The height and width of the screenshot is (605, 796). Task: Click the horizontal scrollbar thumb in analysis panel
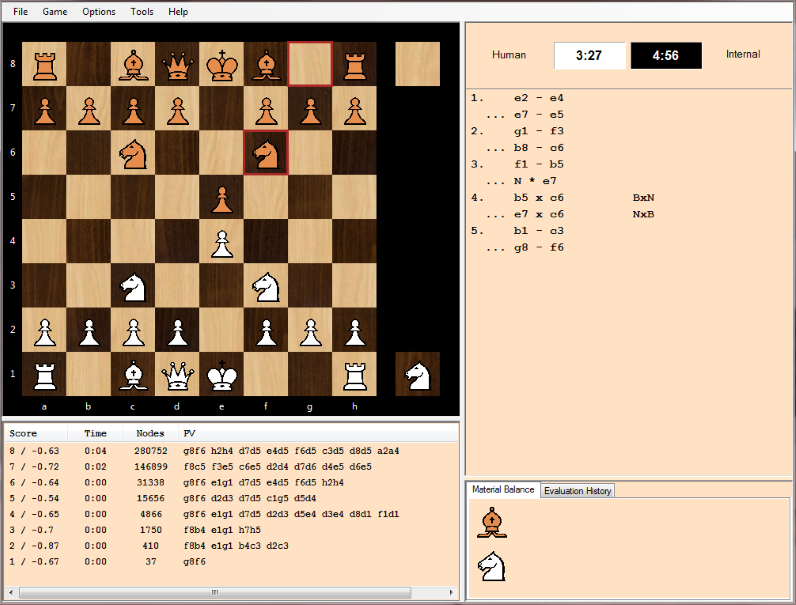pos(215,592)
